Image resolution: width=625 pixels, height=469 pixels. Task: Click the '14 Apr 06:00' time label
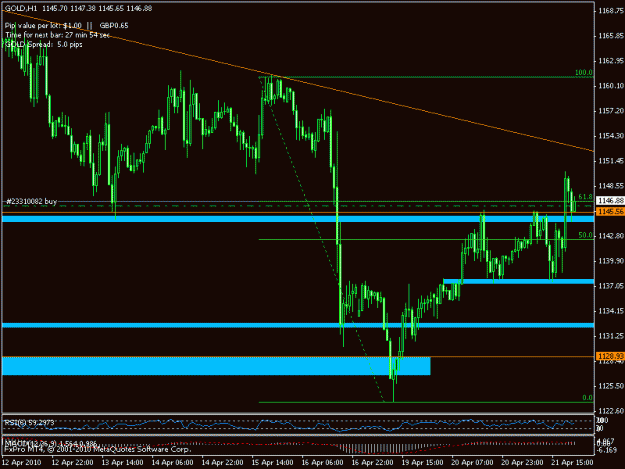coord(172,463)
